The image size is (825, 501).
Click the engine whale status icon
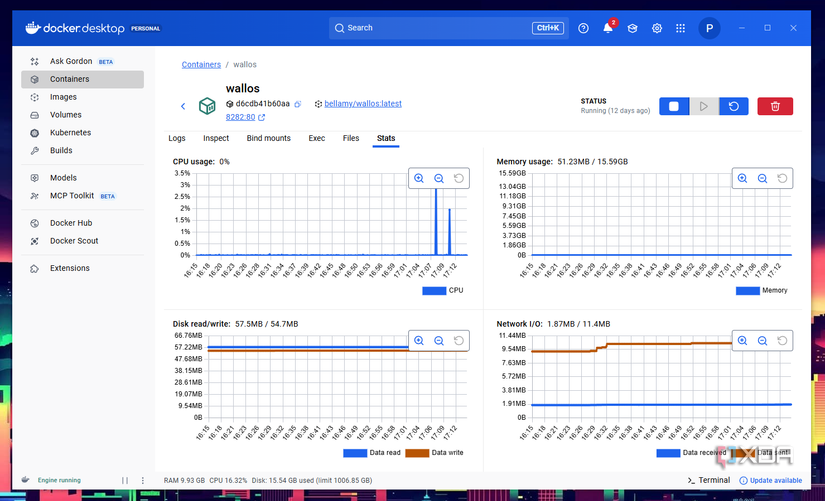tap(25, 480)
